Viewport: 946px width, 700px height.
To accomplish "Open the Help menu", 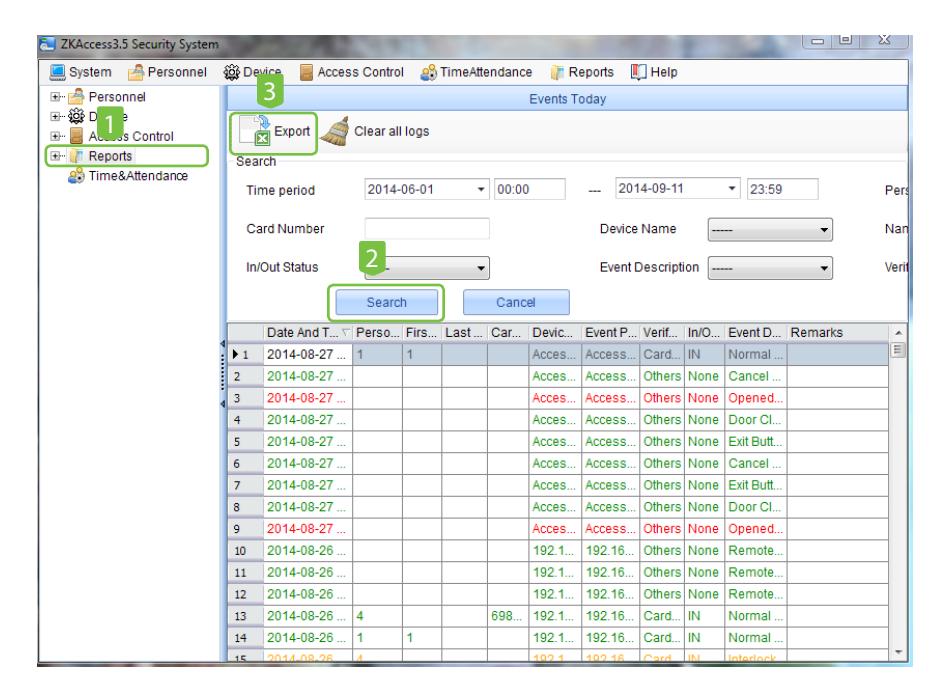I will click(654, 72).
